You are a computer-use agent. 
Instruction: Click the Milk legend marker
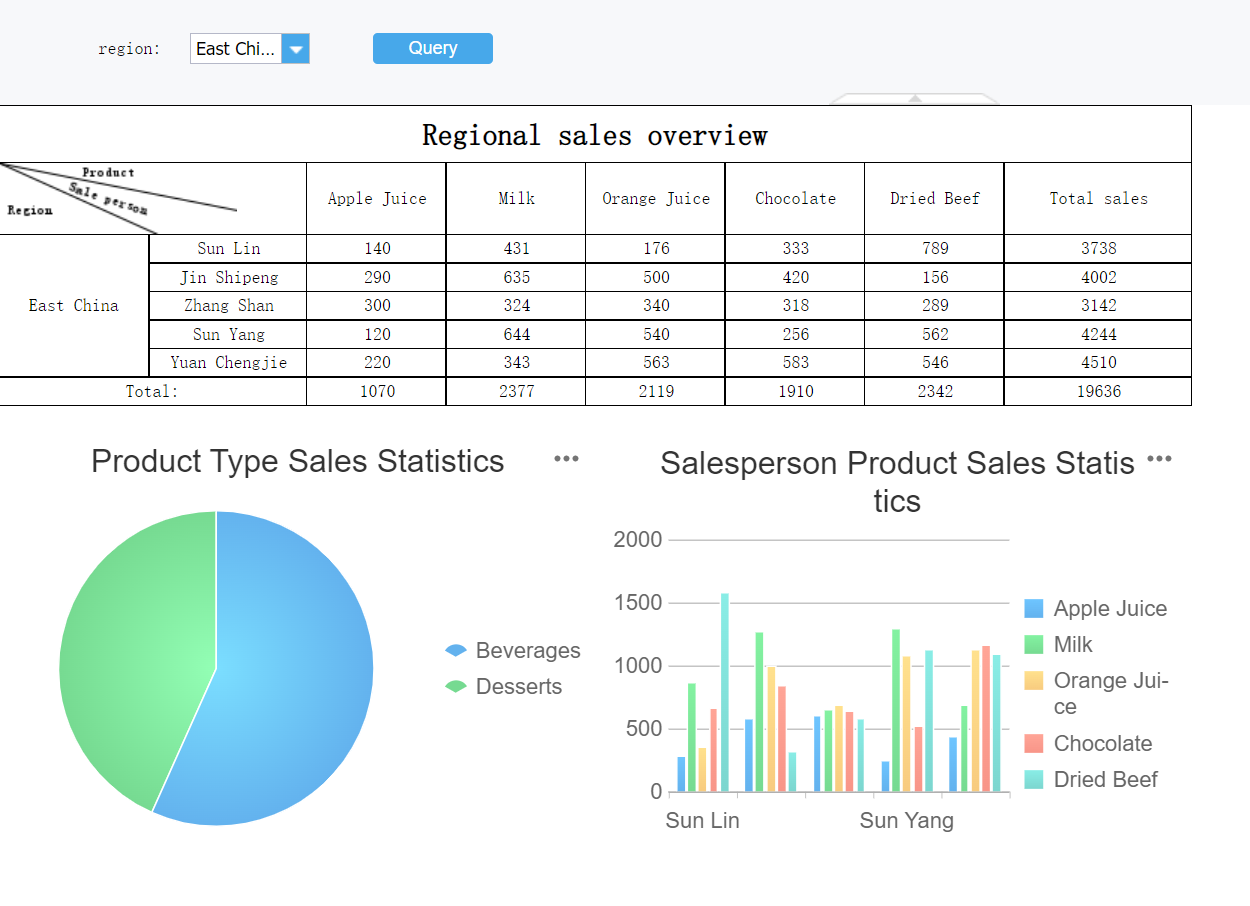click(x=1032, y=645)
